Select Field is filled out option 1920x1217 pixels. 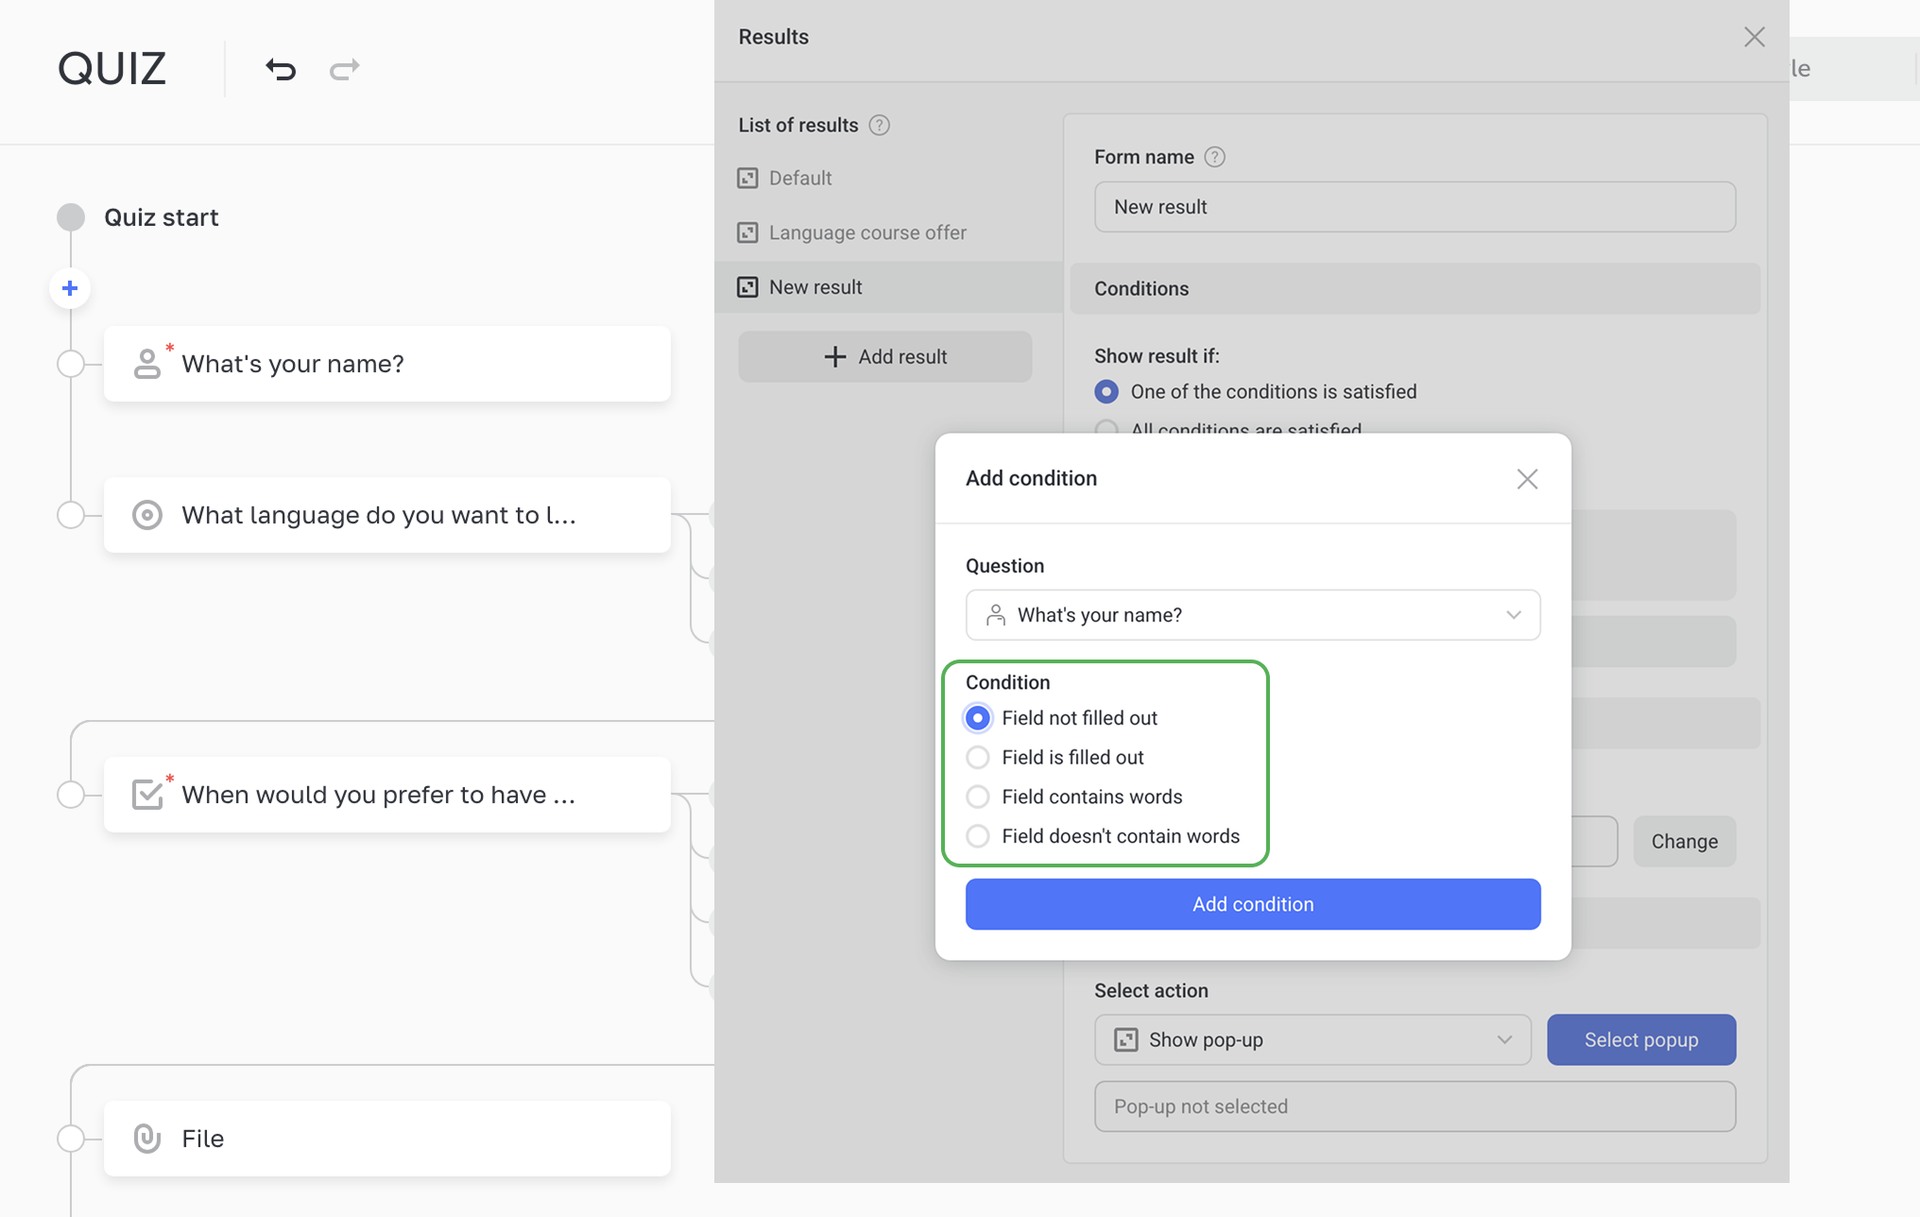tap(978, 758)
